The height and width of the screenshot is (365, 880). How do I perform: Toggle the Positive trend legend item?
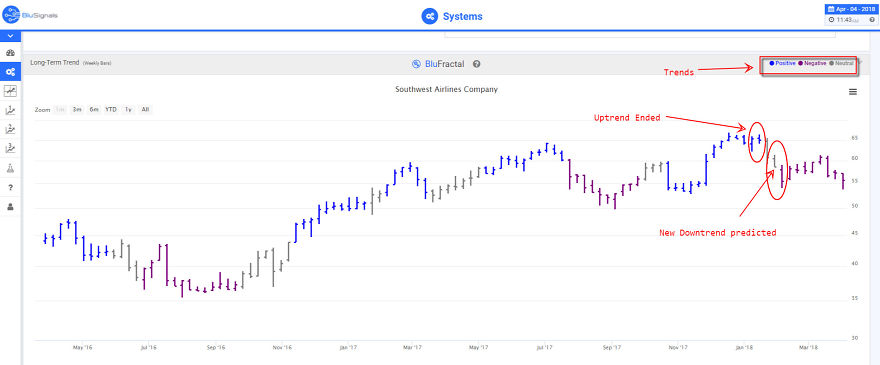pyautogui.click(x=782, y=63)
